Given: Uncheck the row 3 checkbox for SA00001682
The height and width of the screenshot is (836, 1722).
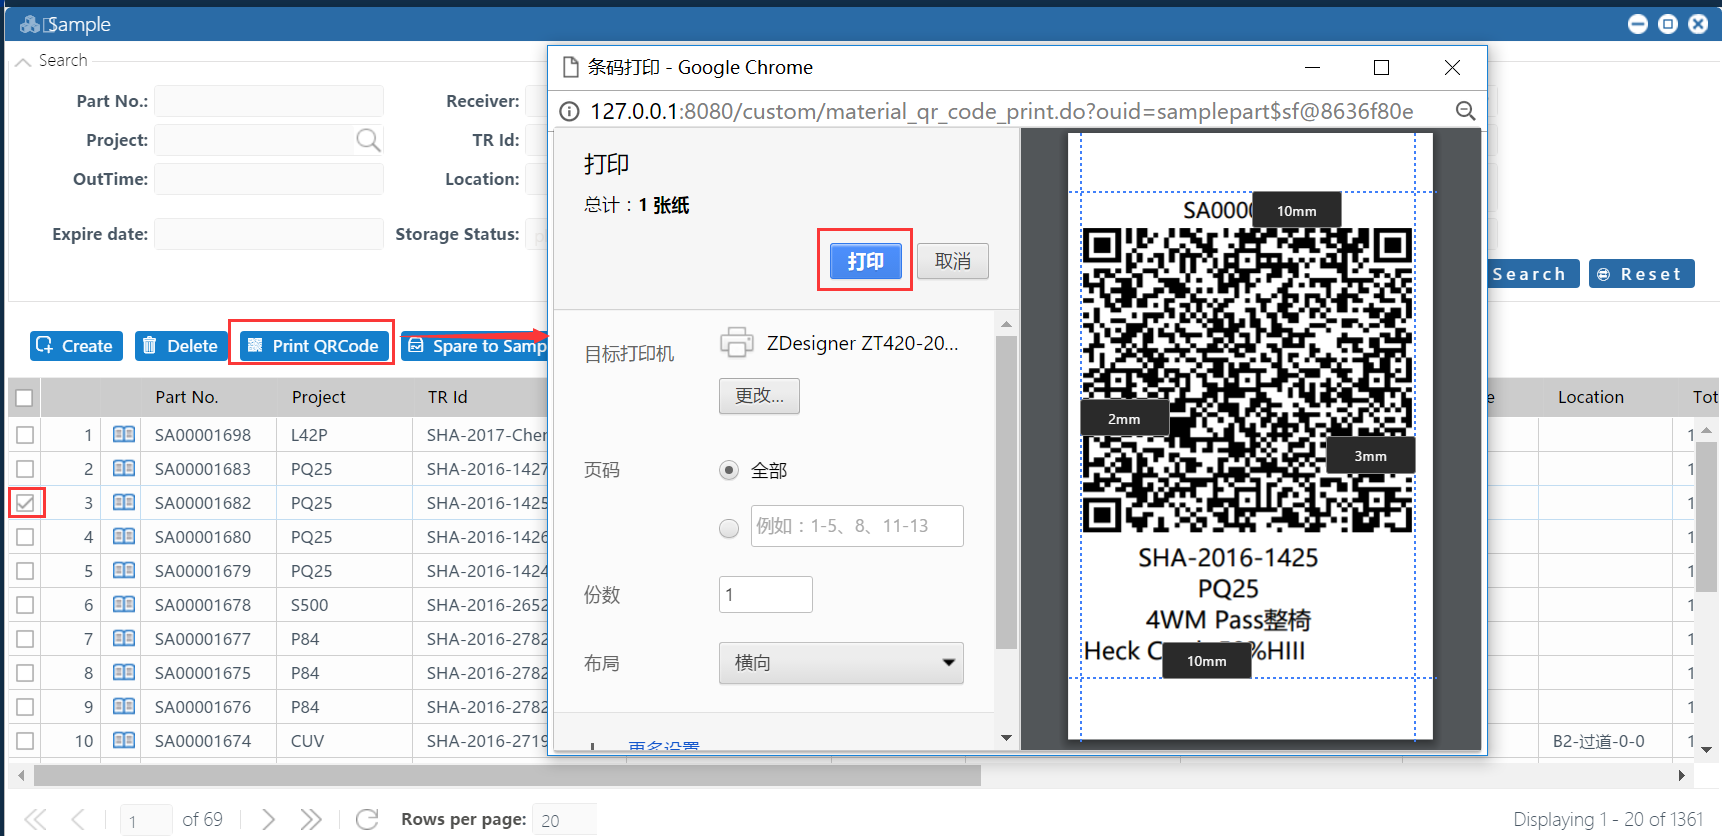Looking at the screenshot, I should point(25,502).
